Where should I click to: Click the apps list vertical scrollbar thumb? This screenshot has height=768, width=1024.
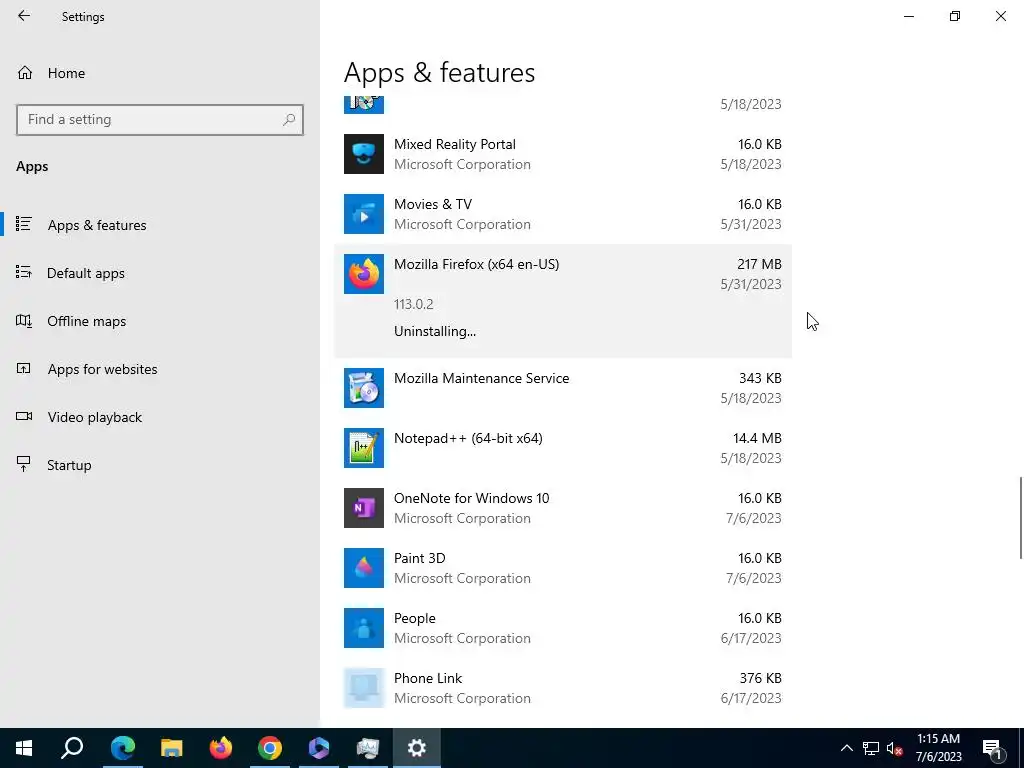click(x=1021, y=518)
